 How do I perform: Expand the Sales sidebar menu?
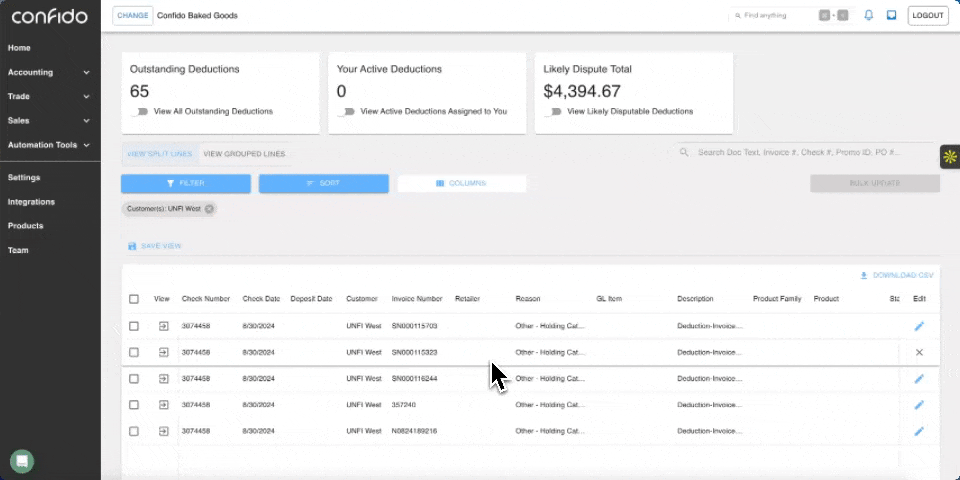(x=50, y=121)
